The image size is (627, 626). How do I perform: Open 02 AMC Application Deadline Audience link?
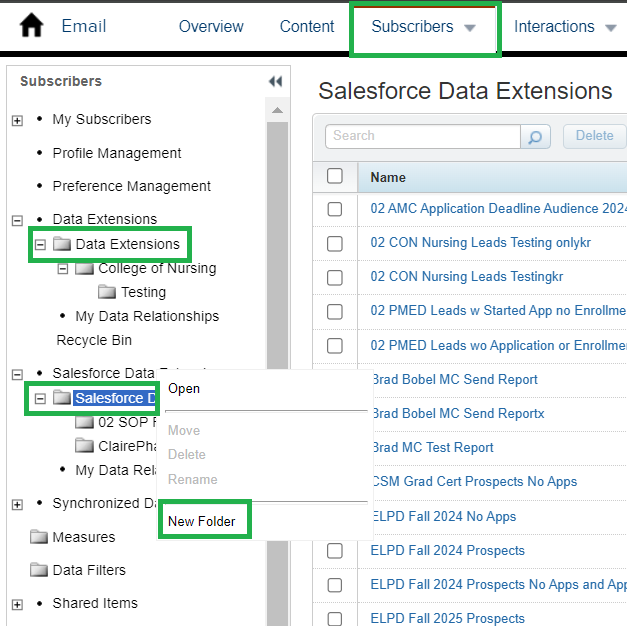coord(498,208)
